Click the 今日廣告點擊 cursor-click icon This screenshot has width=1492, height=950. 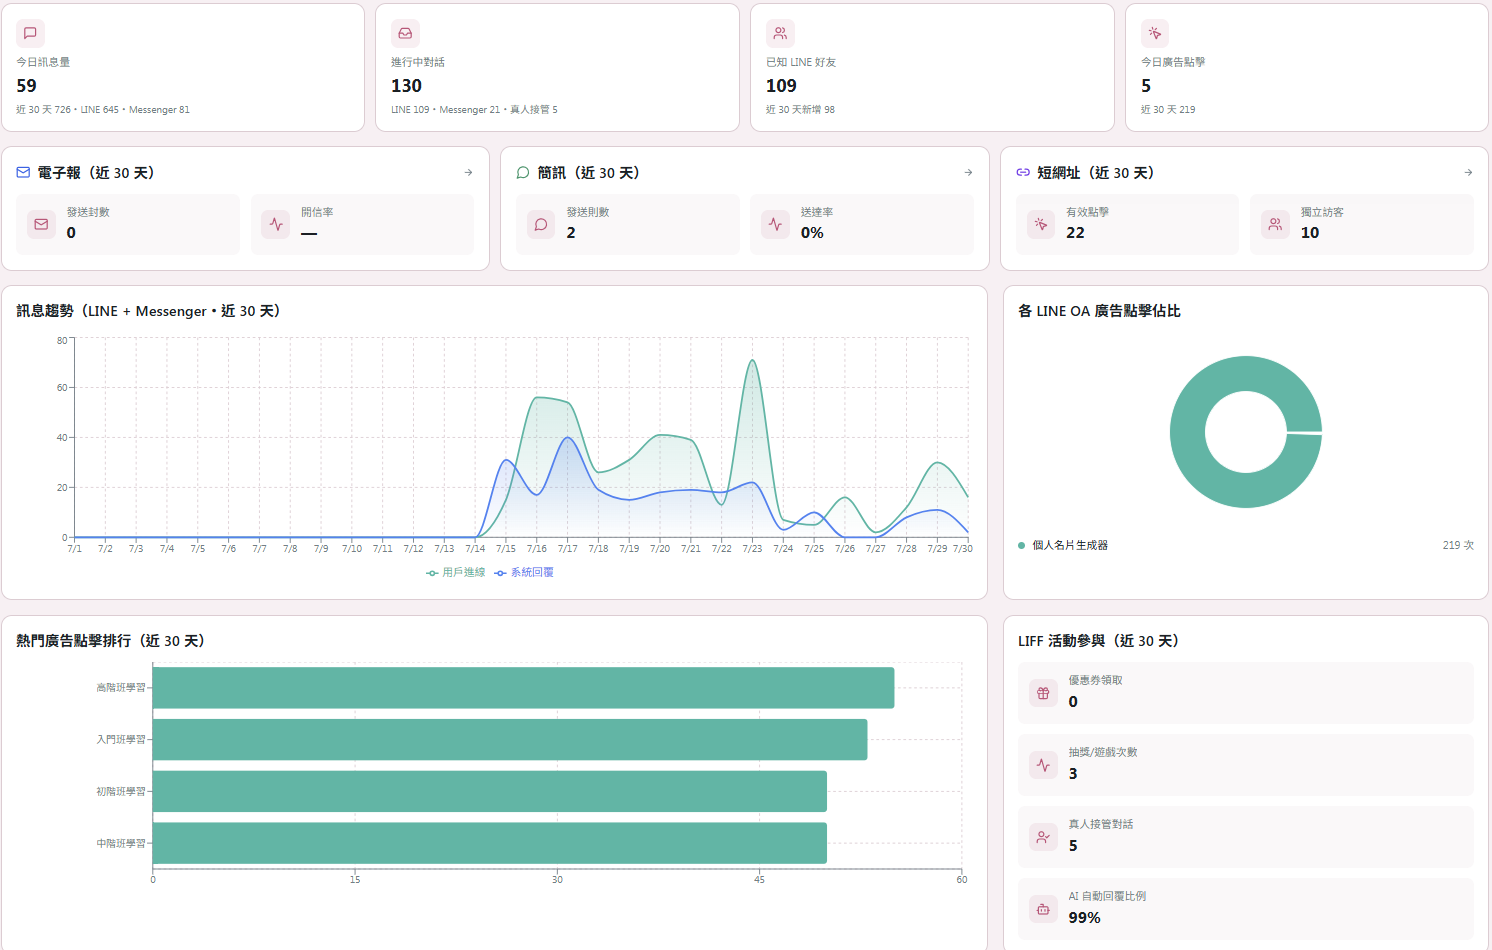pyautogui.click(x=1155, y=33)
